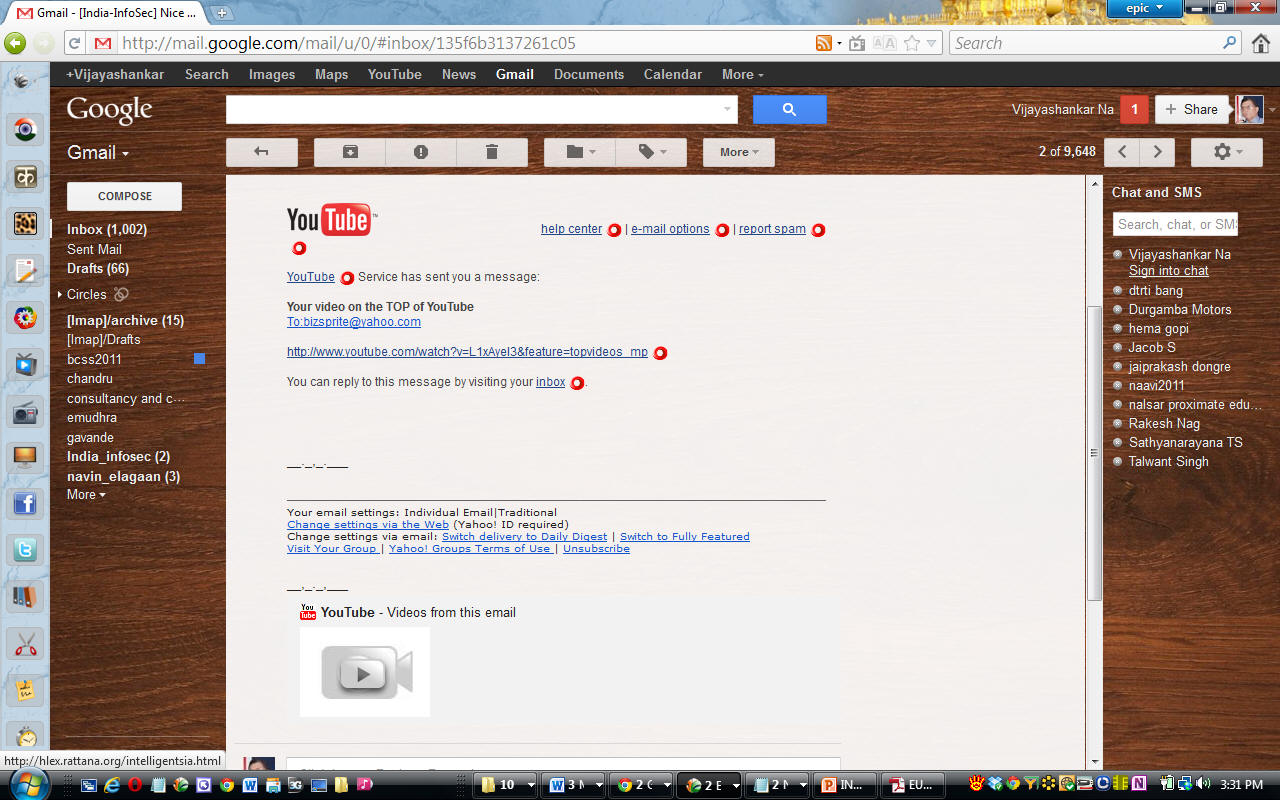Click the blue color box beside bcss2011
The width and height of the screenshot is (1280, 800).
[199, 359]
